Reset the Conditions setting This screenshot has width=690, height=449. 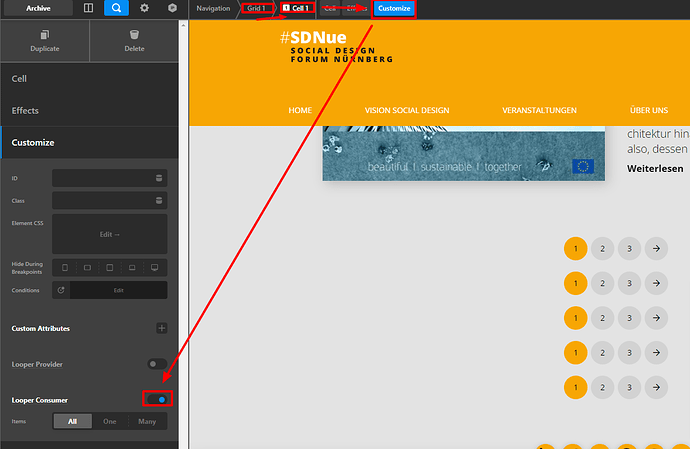(61, 290)
